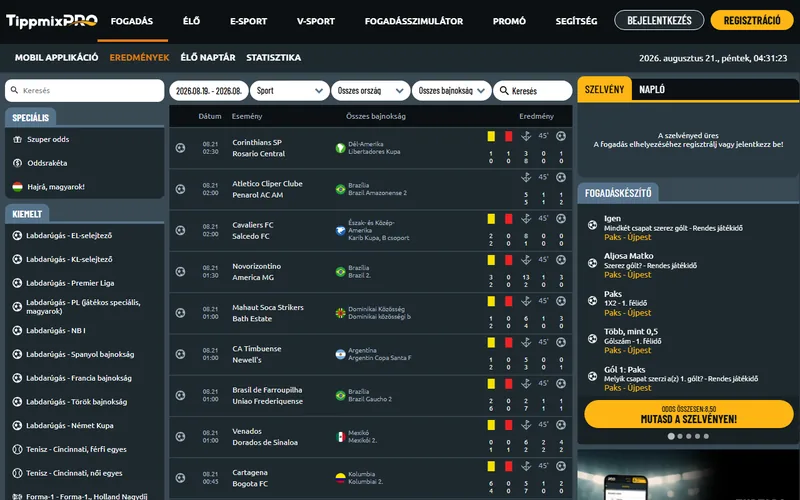Click football icon in Brasil de Farroupilha row
The image size is (800, 500).
(x=180, y=395)
